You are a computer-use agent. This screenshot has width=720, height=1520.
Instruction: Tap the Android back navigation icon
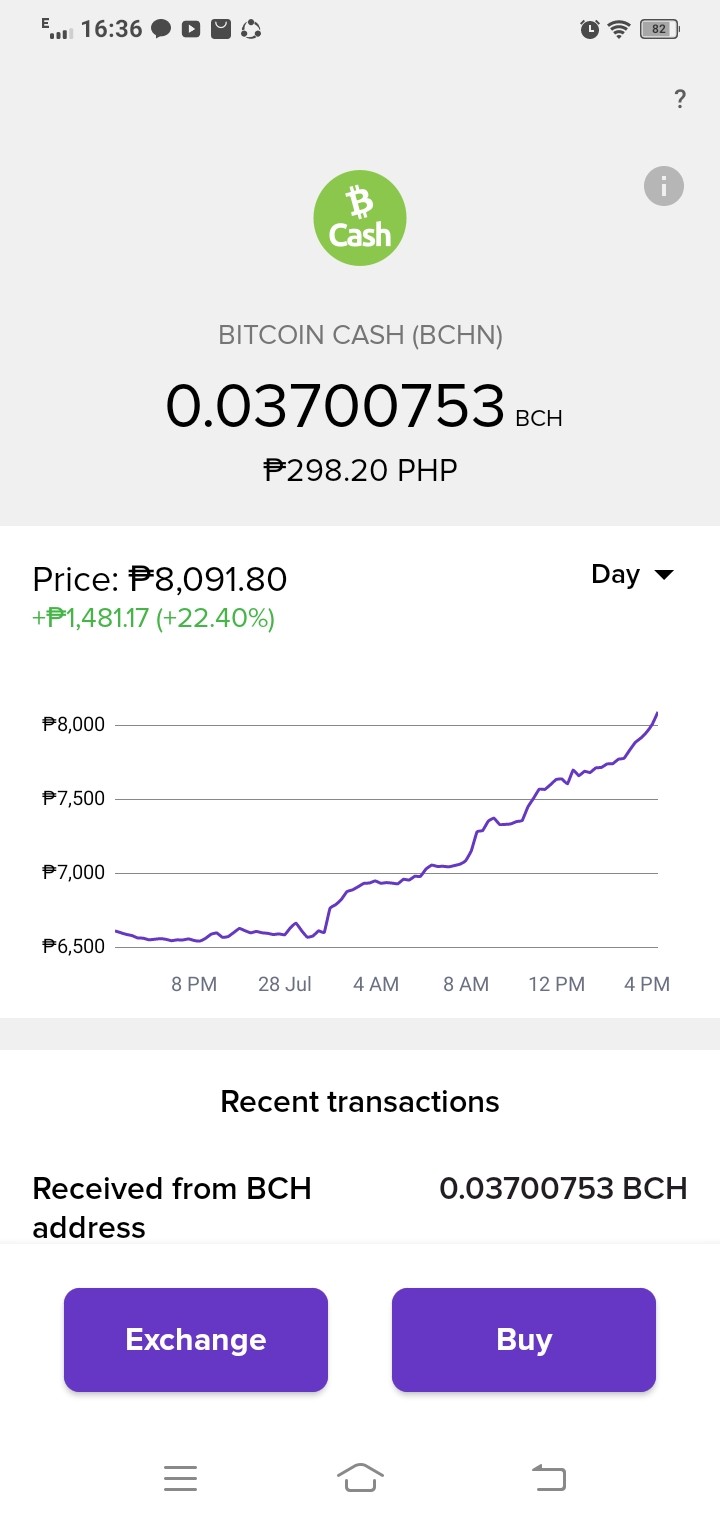coord(548,1477)
